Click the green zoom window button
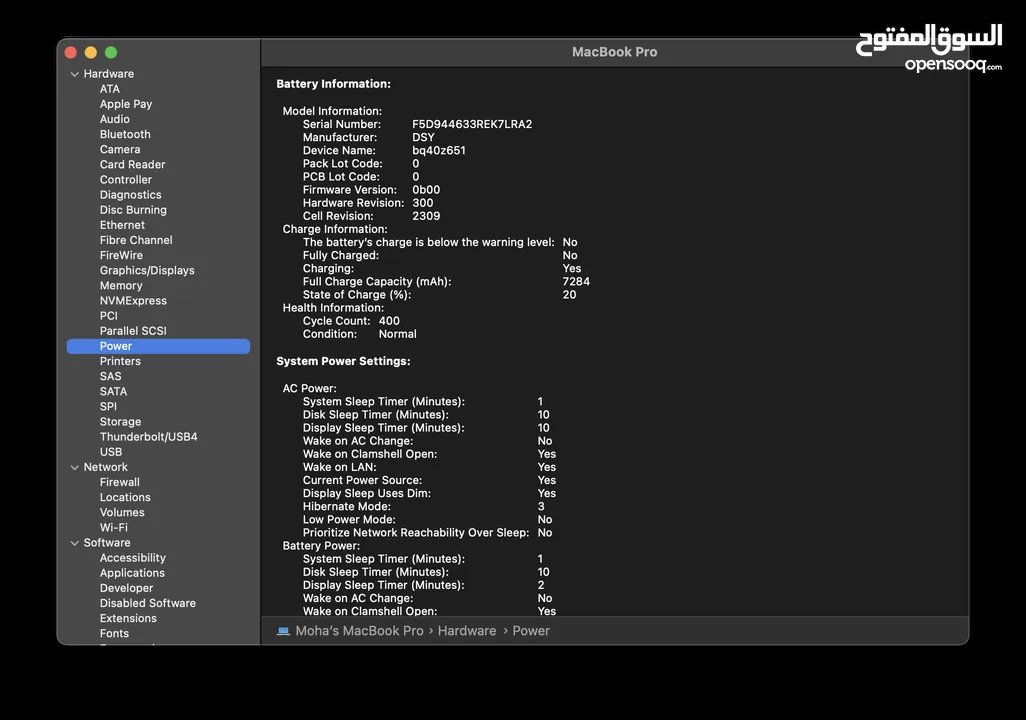The width and height of the screenshot is (1026, 720). [x=111, y=52]
